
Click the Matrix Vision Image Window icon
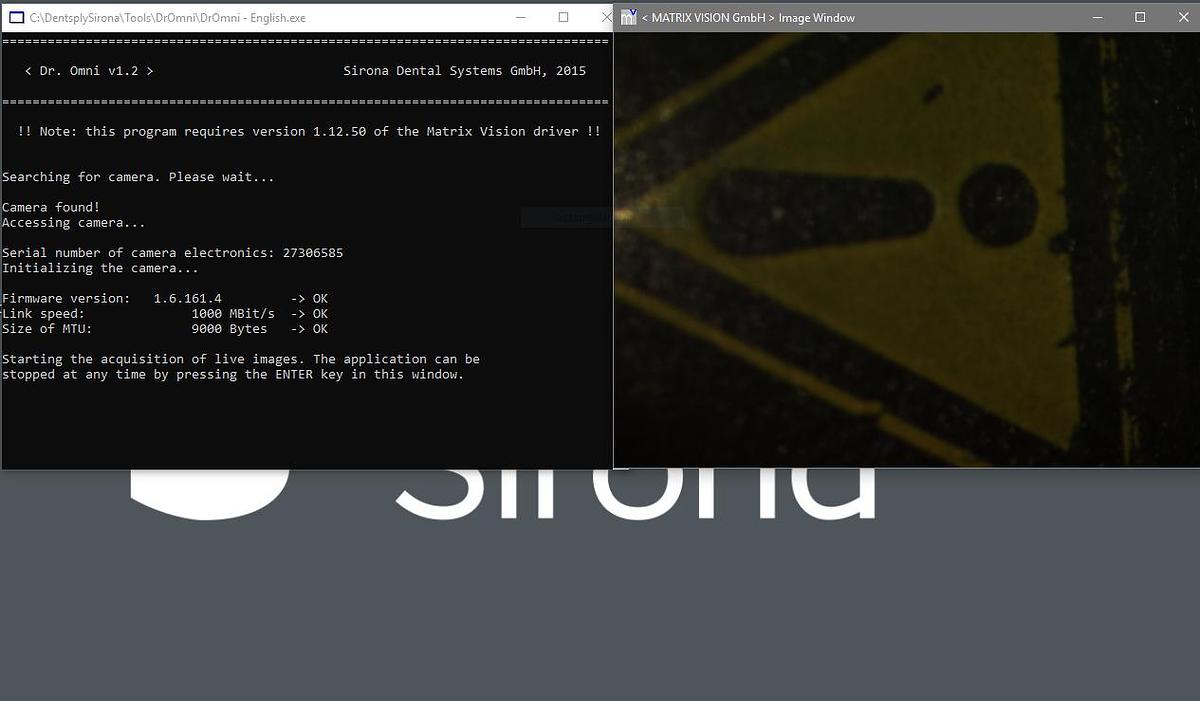tap(628, 17)
